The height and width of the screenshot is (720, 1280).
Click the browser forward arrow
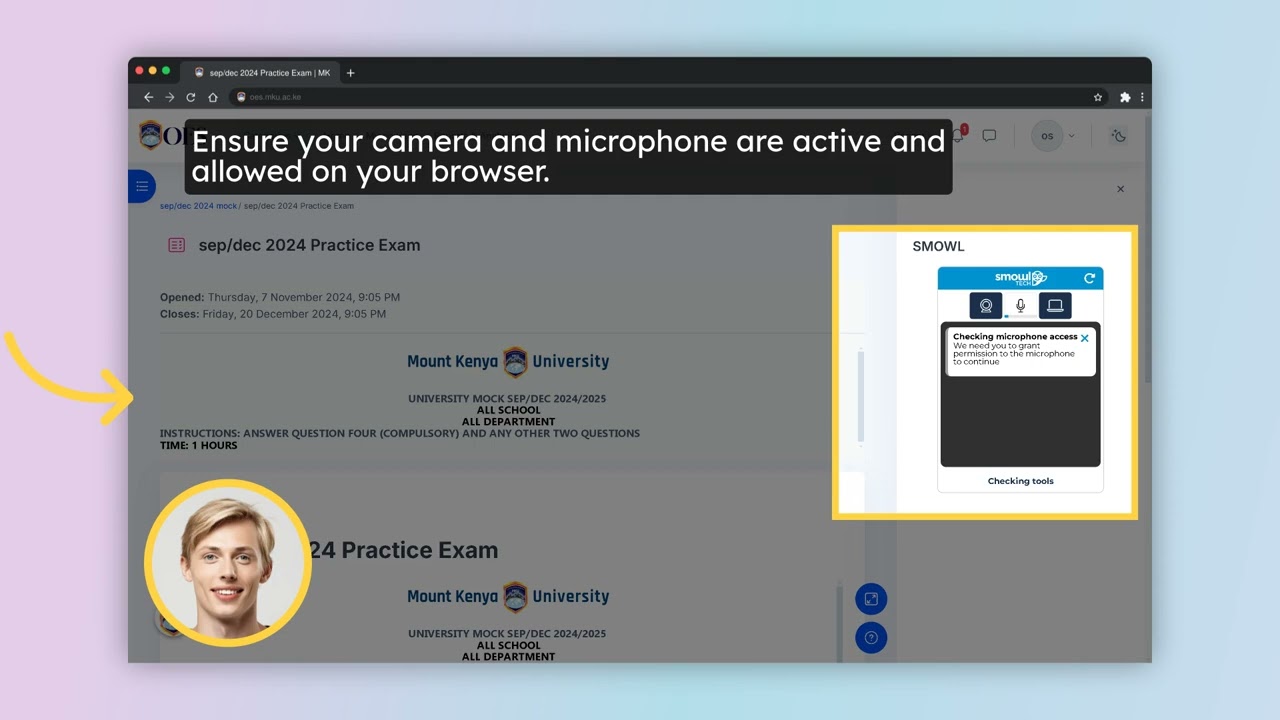click(x=169, y=97)
